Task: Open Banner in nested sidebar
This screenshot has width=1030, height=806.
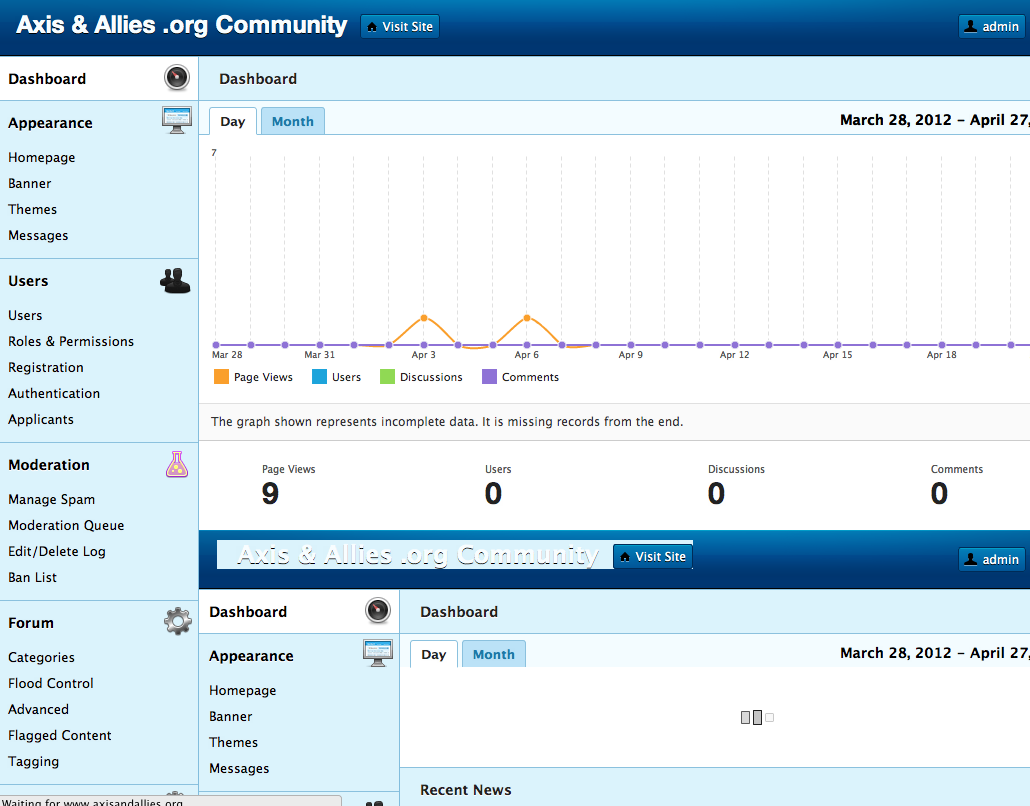Action: [231, 716]
